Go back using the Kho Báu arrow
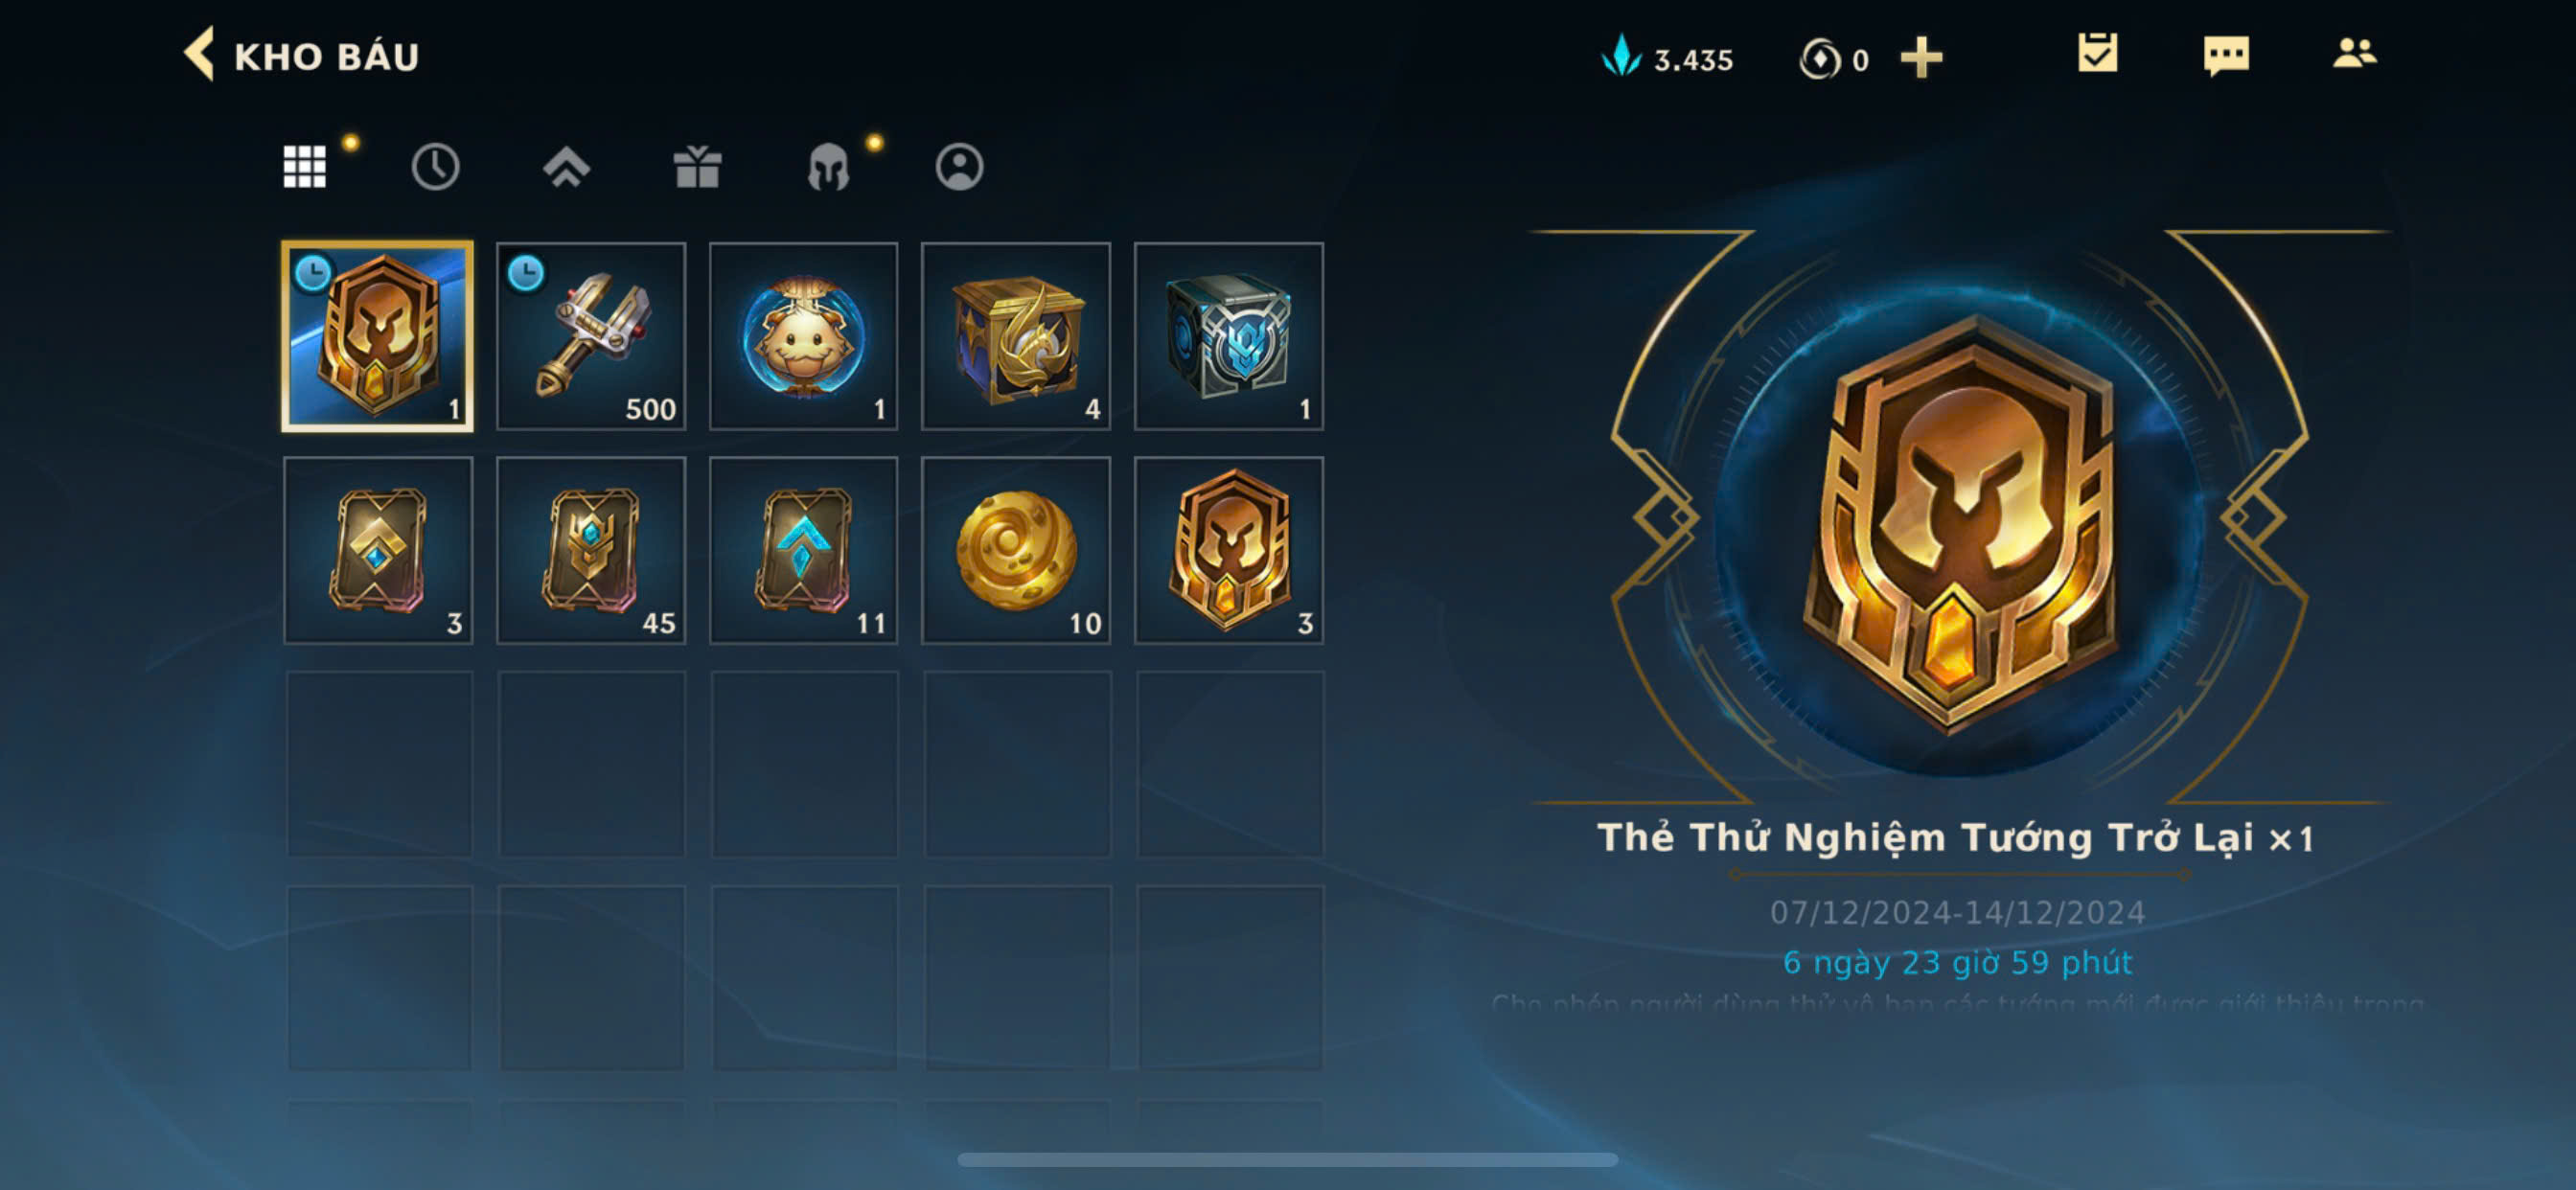Viewport: 2576px width, 1190px height. pos(200,55)
